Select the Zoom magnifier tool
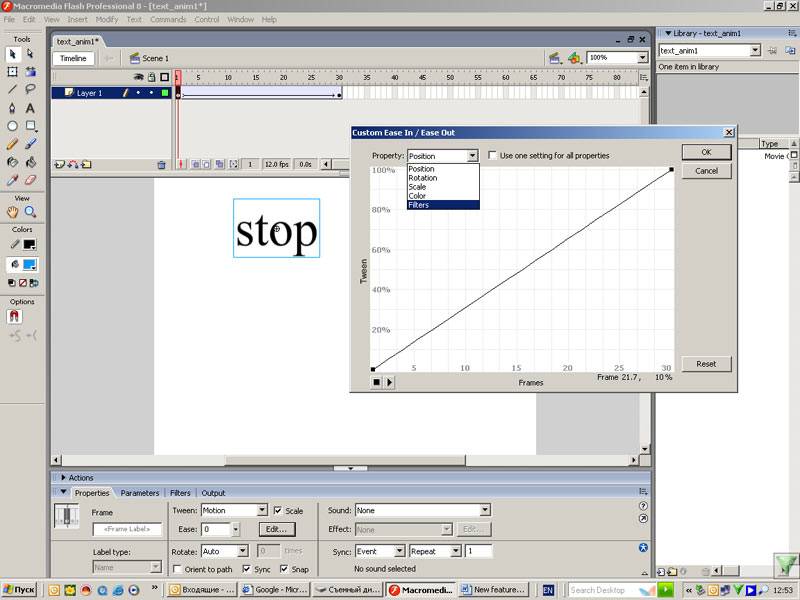 [x=30, y=212]
